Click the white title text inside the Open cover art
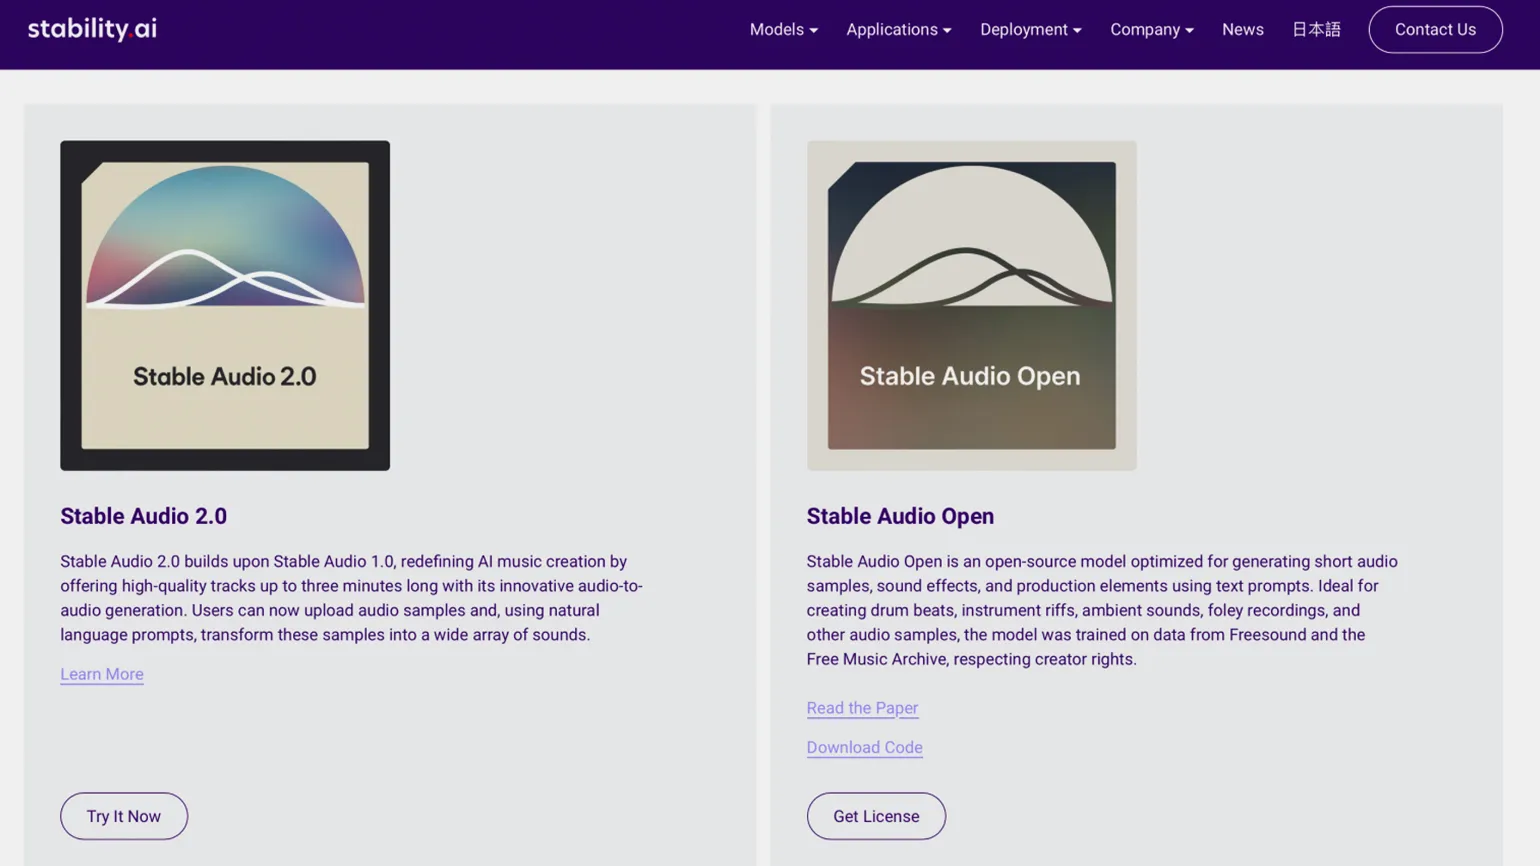 point(970,376)
